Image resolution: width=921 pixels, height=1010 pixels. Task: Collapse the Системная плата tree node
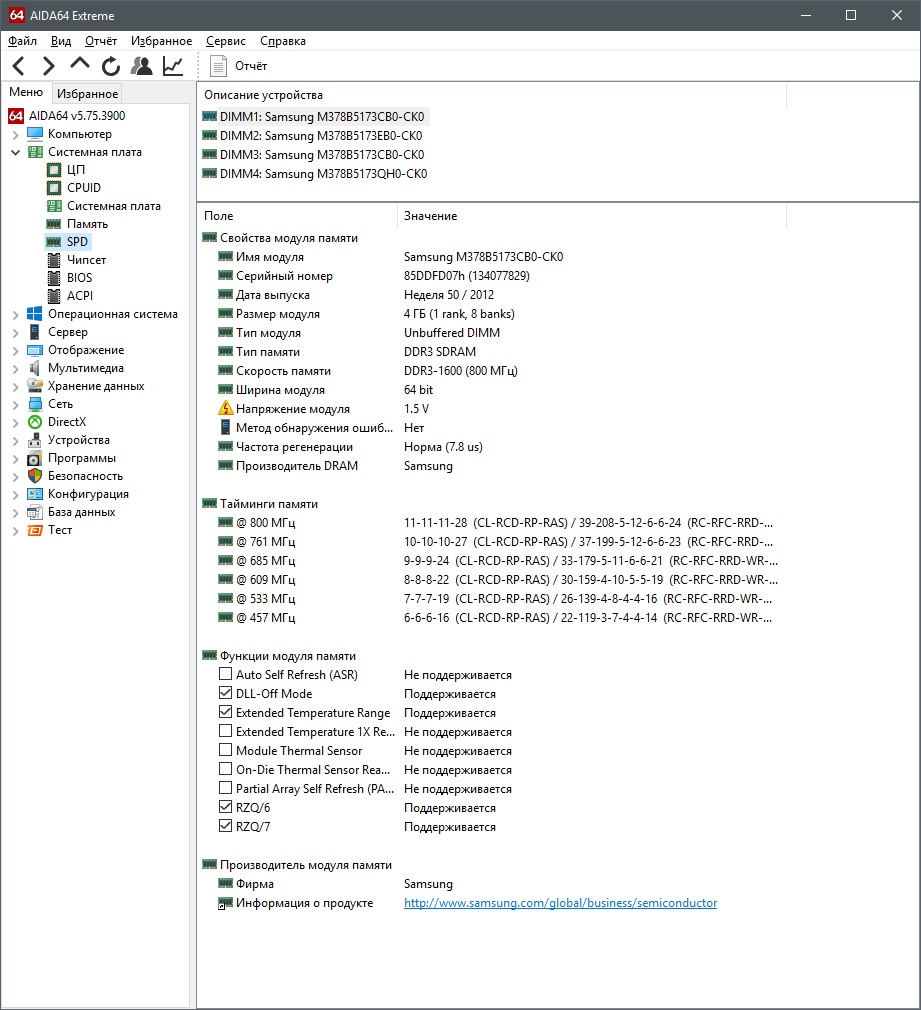tap(15, 152)
